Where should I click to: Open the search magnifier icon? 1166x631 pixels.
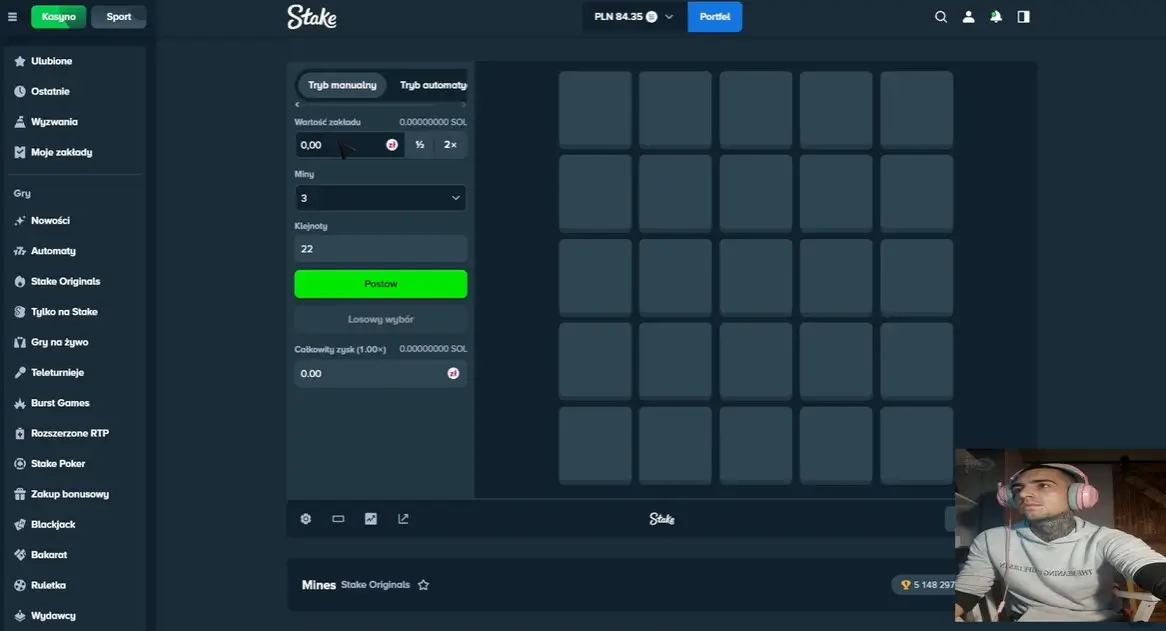tap(941, 16)
